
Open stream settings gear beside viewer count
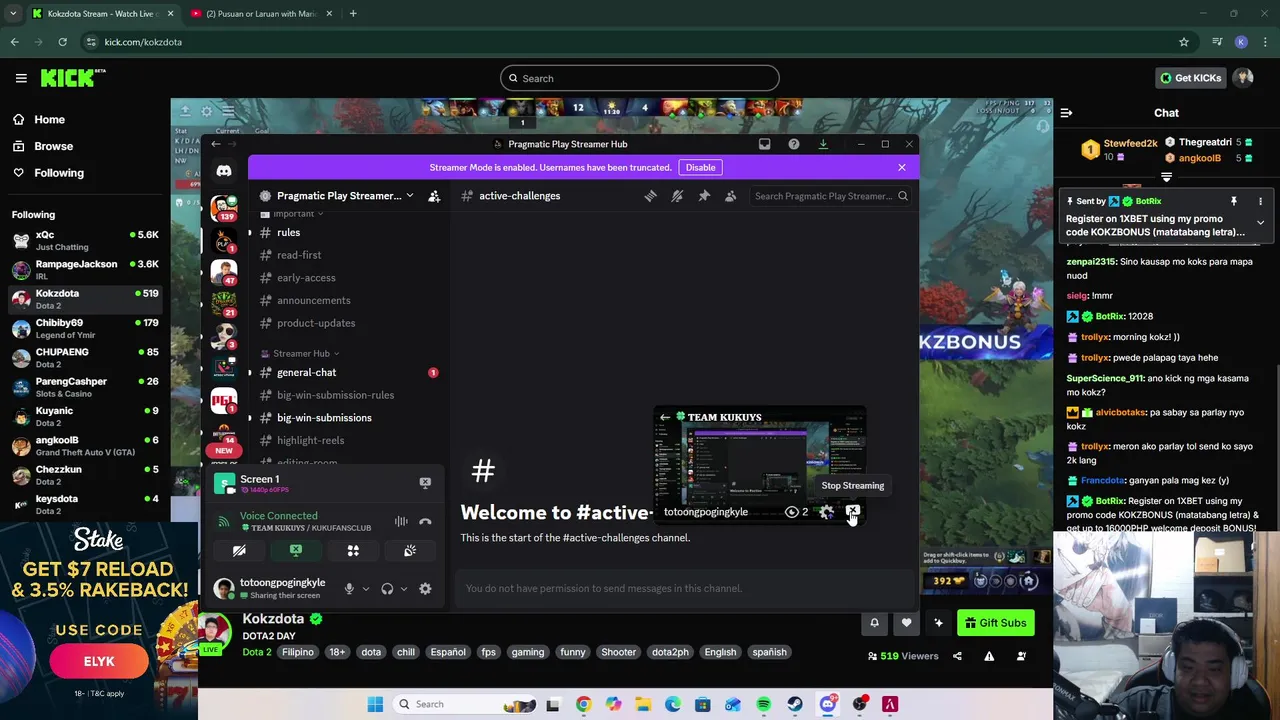tap(827, 512)
